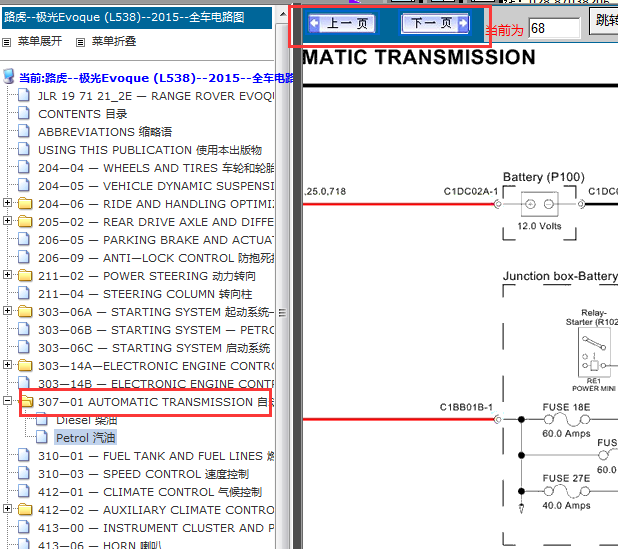618x549 pixels.
Task: Click document icon beside 310-03 SPEED CONTROL
Action: coord(24,473)
